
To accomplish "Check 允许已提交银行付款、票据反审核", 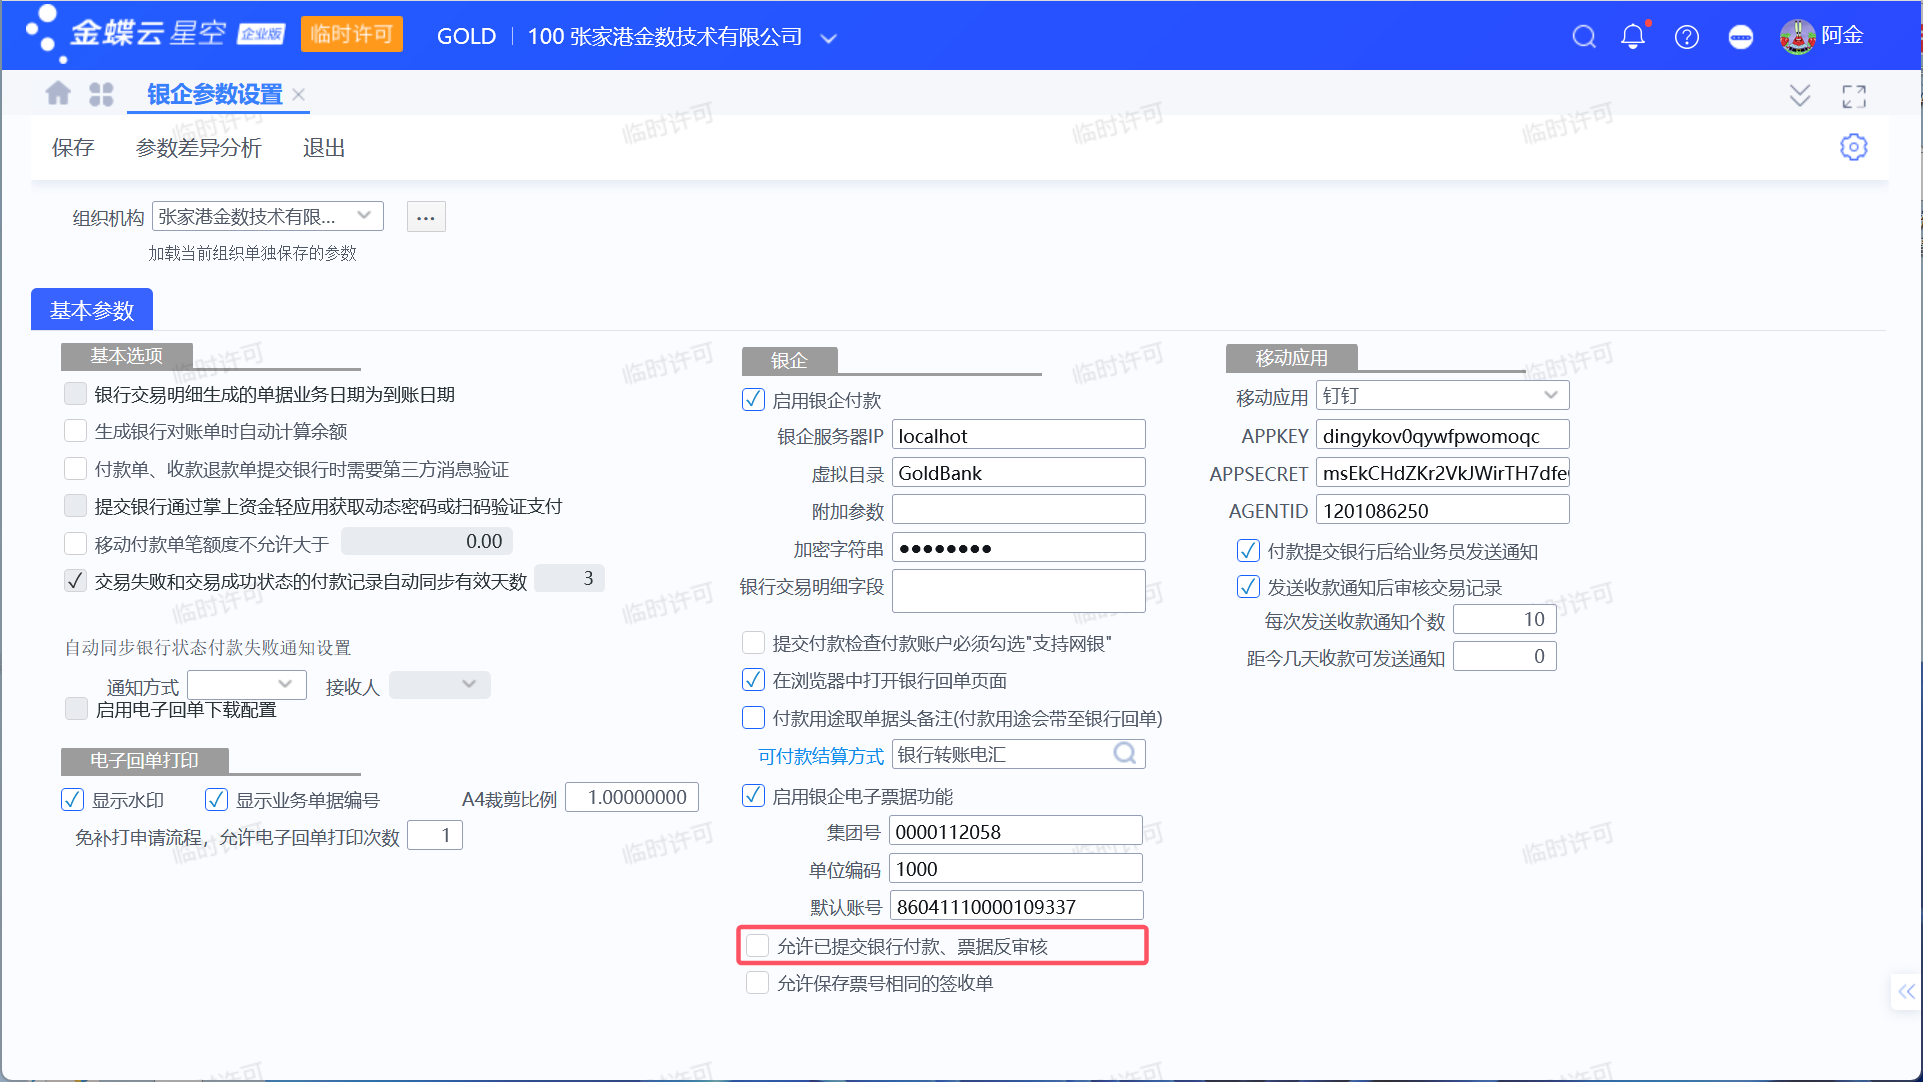I will pos(758,946).
